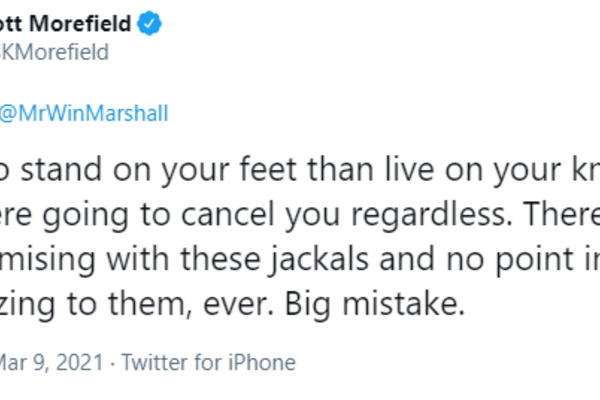Image resolution: width=600 pixels, height=400 pixels.
Task: Click the word "iPhone" in the source label
Action: [264, 359]
